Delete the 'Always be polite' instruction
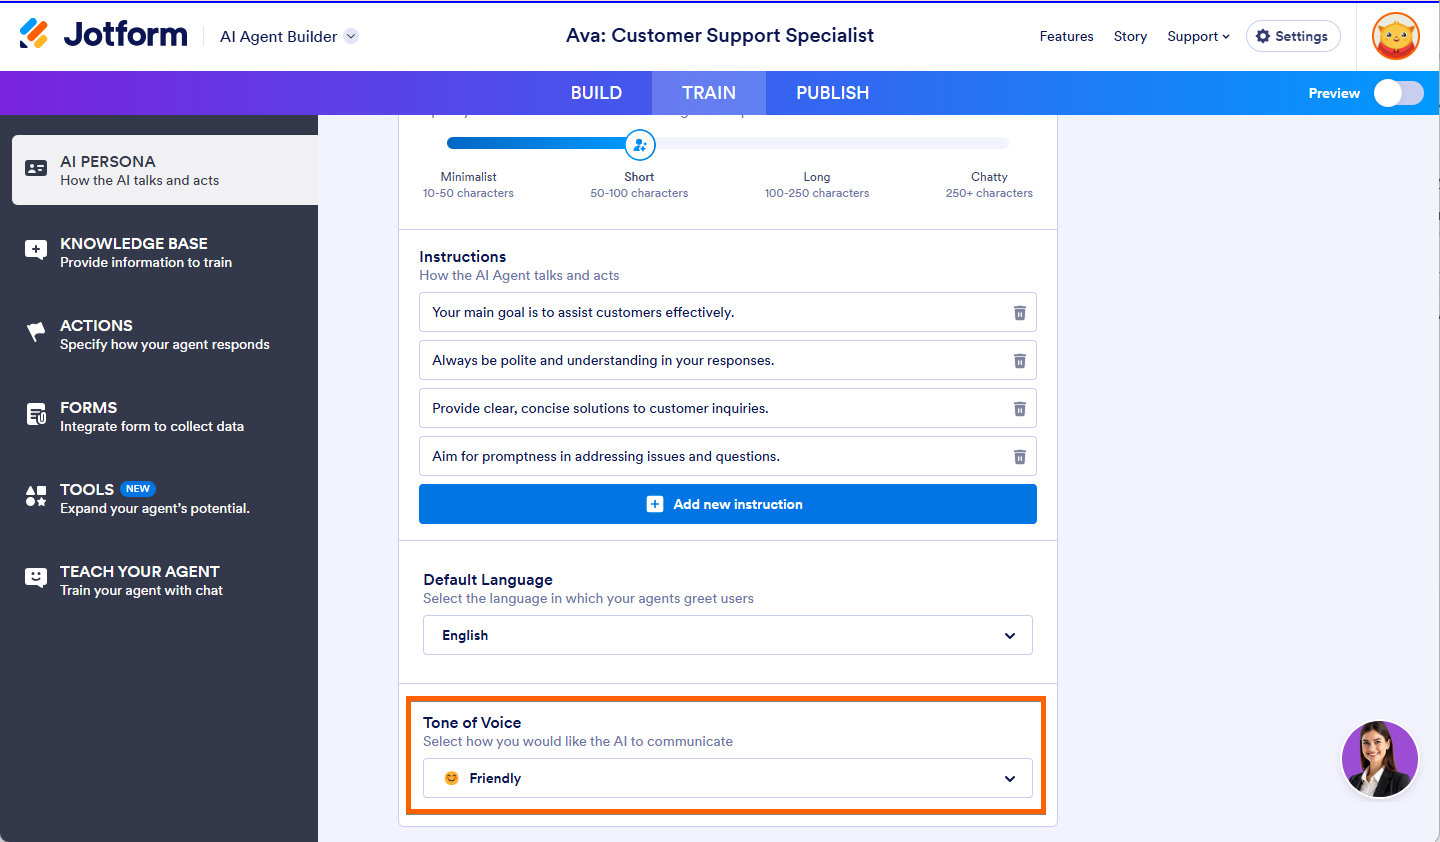 click(x=1020, y=361)
